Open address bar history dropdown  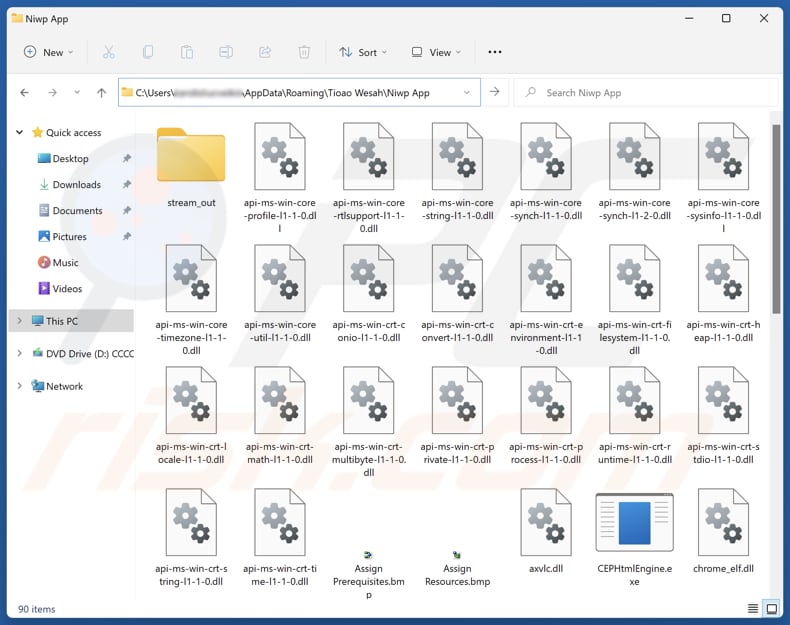click(467, 93)
